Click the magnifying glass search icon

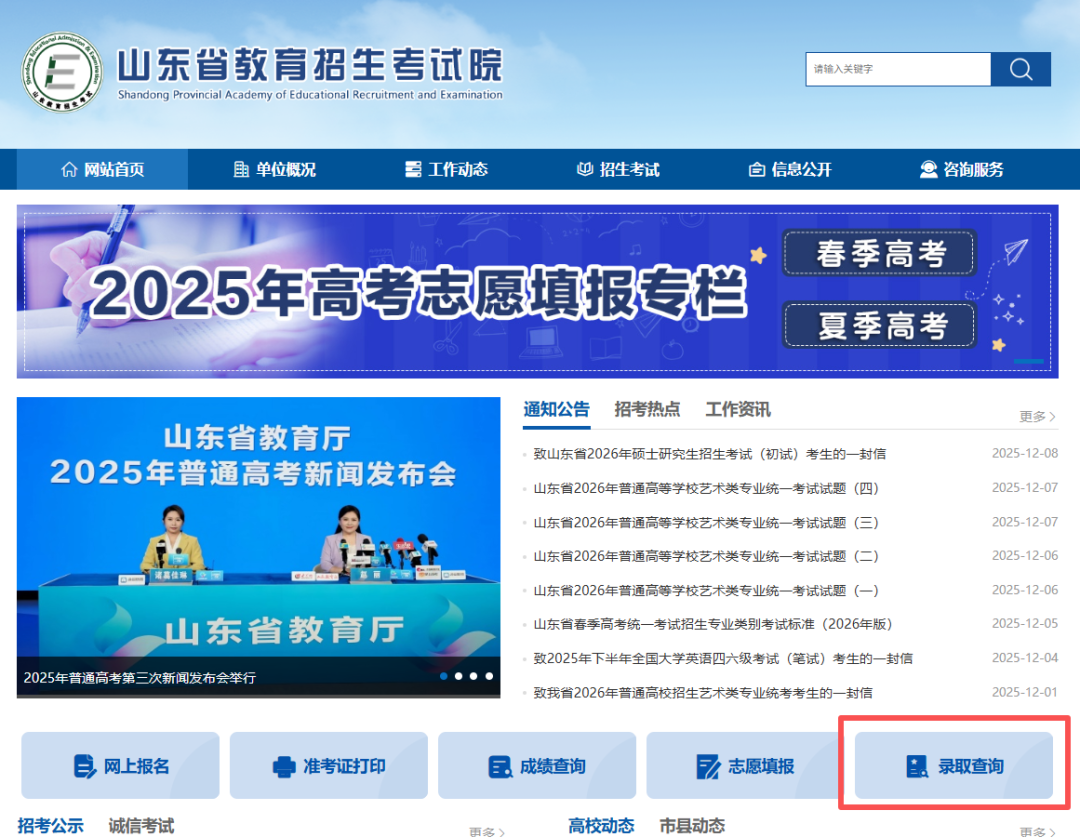point(1020,69)
